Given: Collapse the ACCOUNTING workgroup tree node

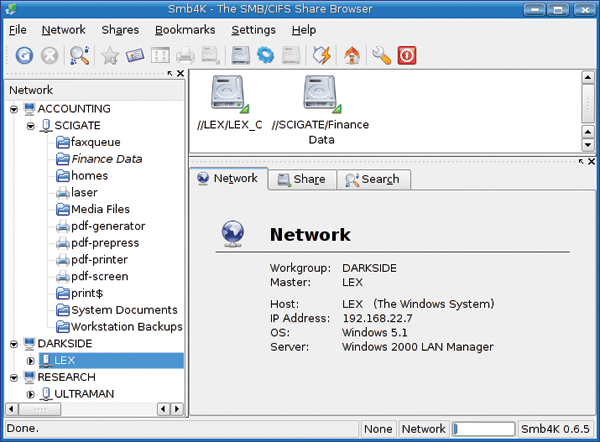Looking at the screenshot, I should point(13,109).
